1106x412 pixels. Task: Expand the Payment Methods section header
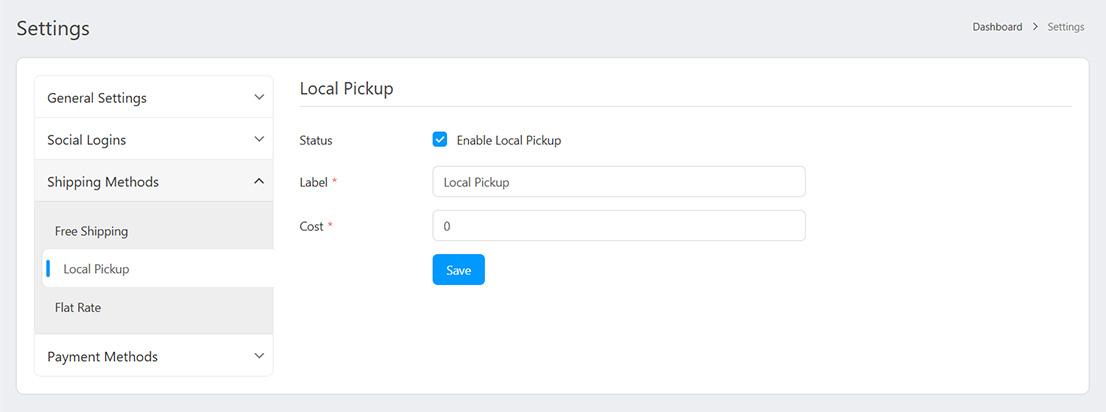coord(102,357)
